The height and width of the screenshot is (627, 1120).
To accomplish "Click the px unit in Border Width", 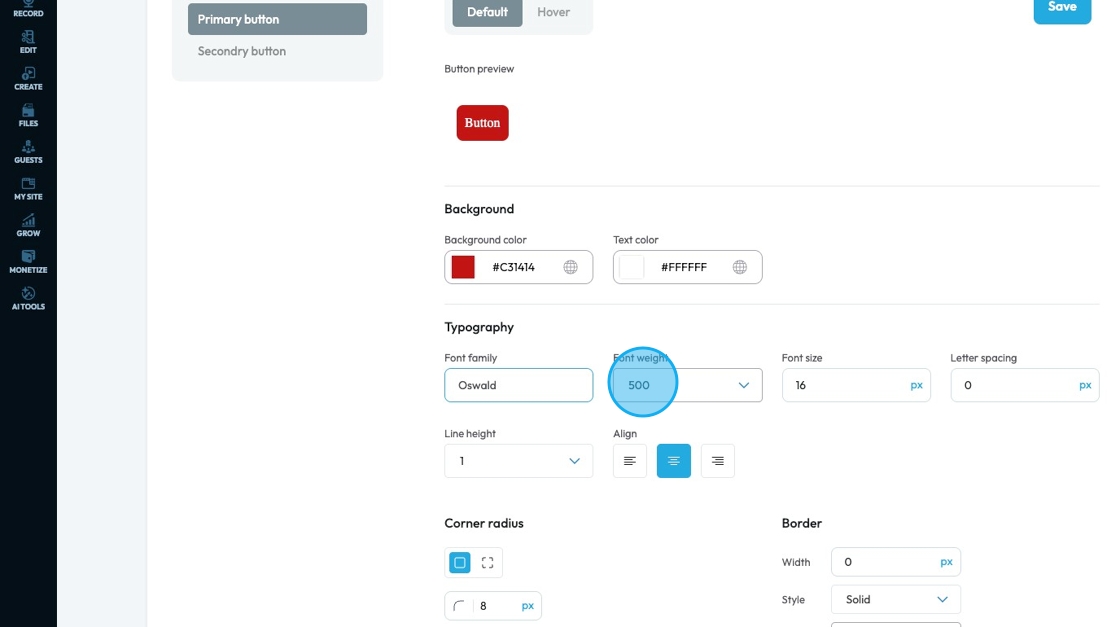I will [946, 562].
